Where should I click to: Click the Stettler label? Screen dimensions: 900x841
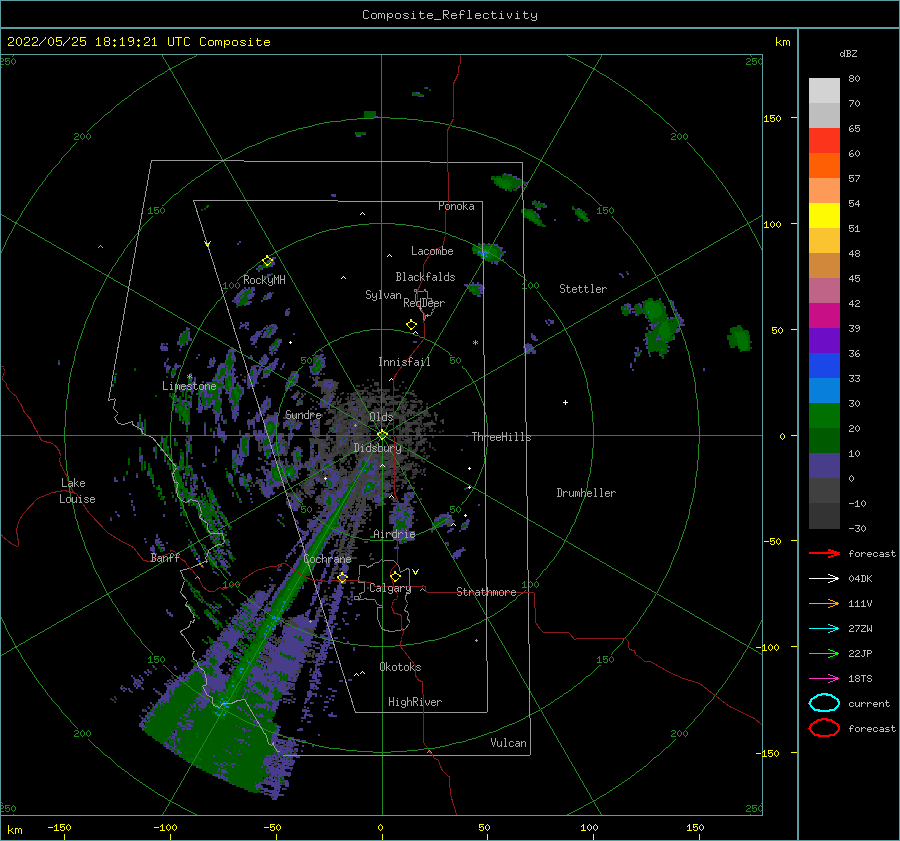583,289
